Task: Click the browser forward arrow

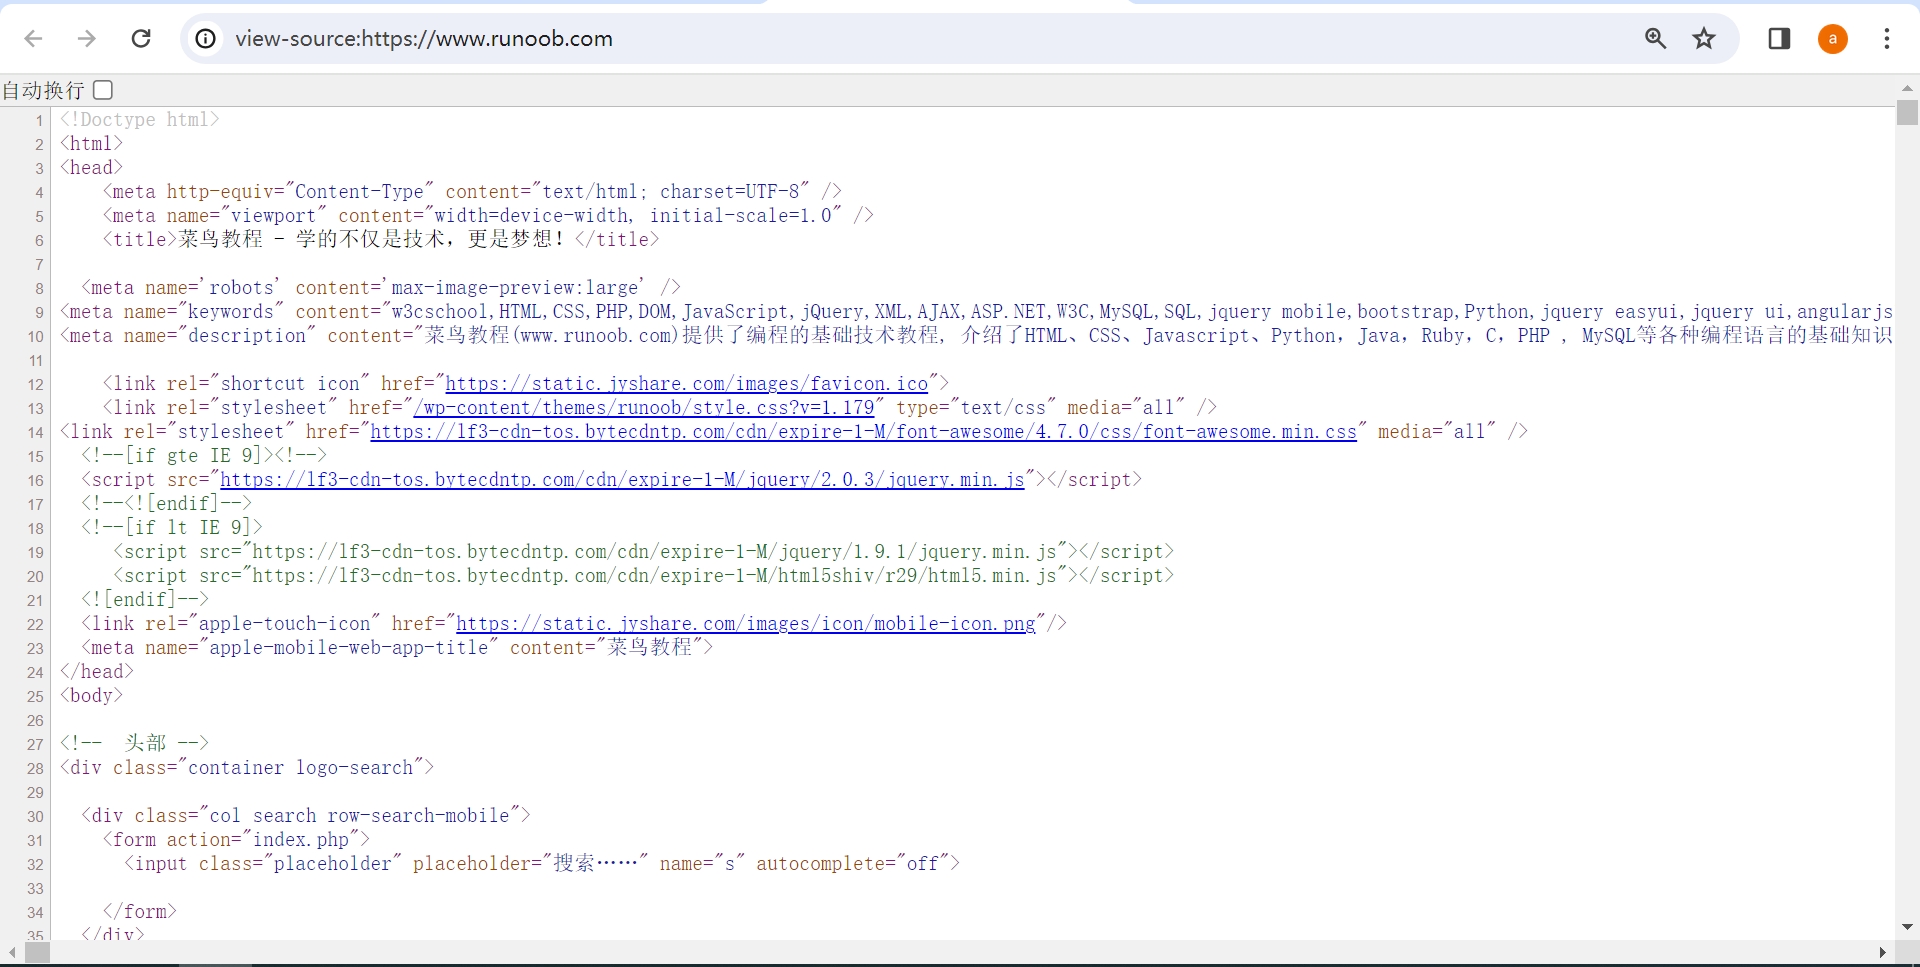Action: pyautogui.click(x=87, y=39)
